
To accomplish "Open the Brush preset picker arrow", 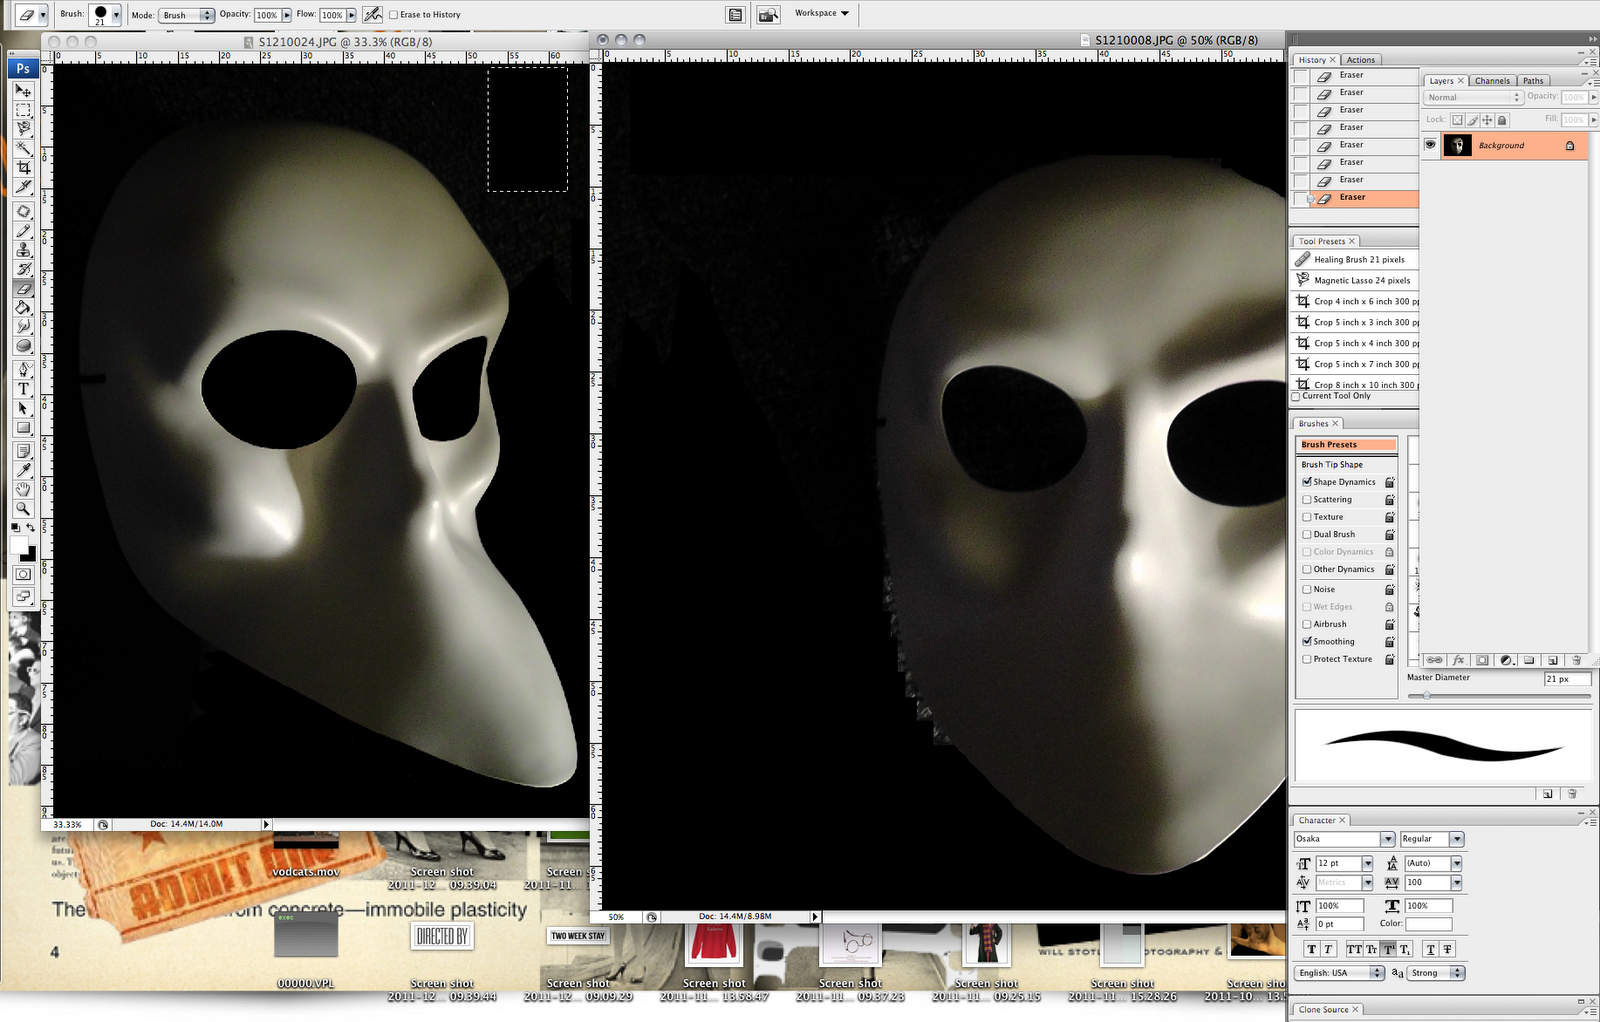I will [x=116, y=15].
